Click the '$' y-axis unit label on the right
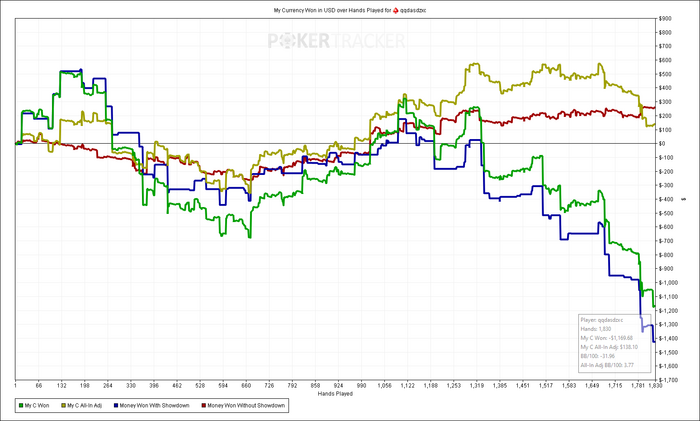This screenshot has height=421, width=700. [684, 199]
